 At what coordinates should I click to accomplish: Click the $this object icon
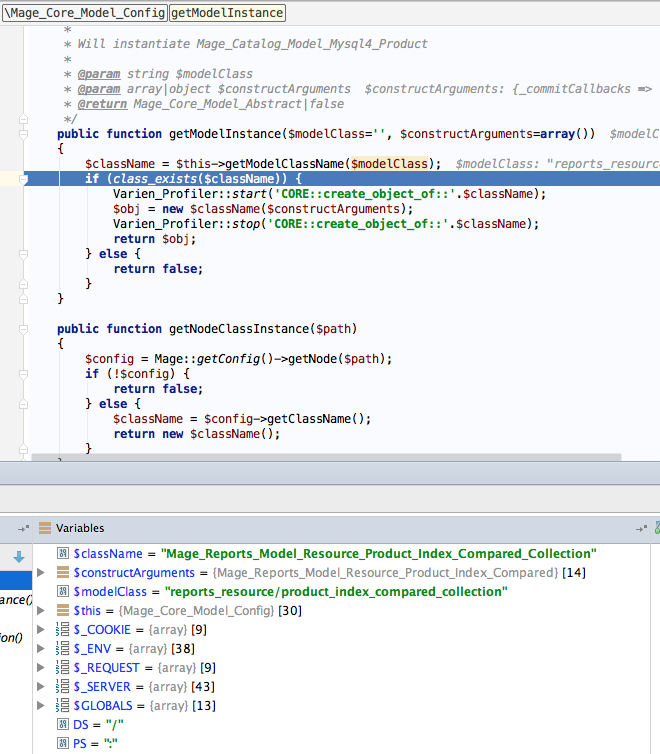point(62,610)
